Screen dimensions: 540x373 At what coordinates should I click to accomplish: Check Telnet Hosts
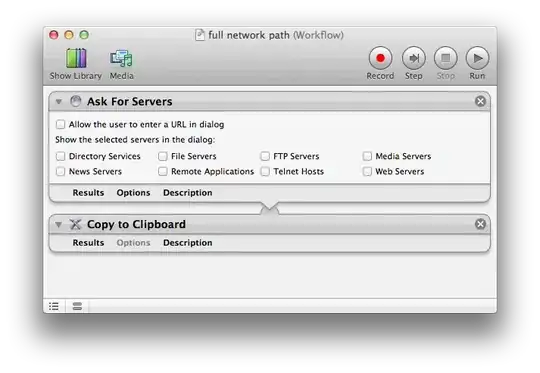[265, 172]
